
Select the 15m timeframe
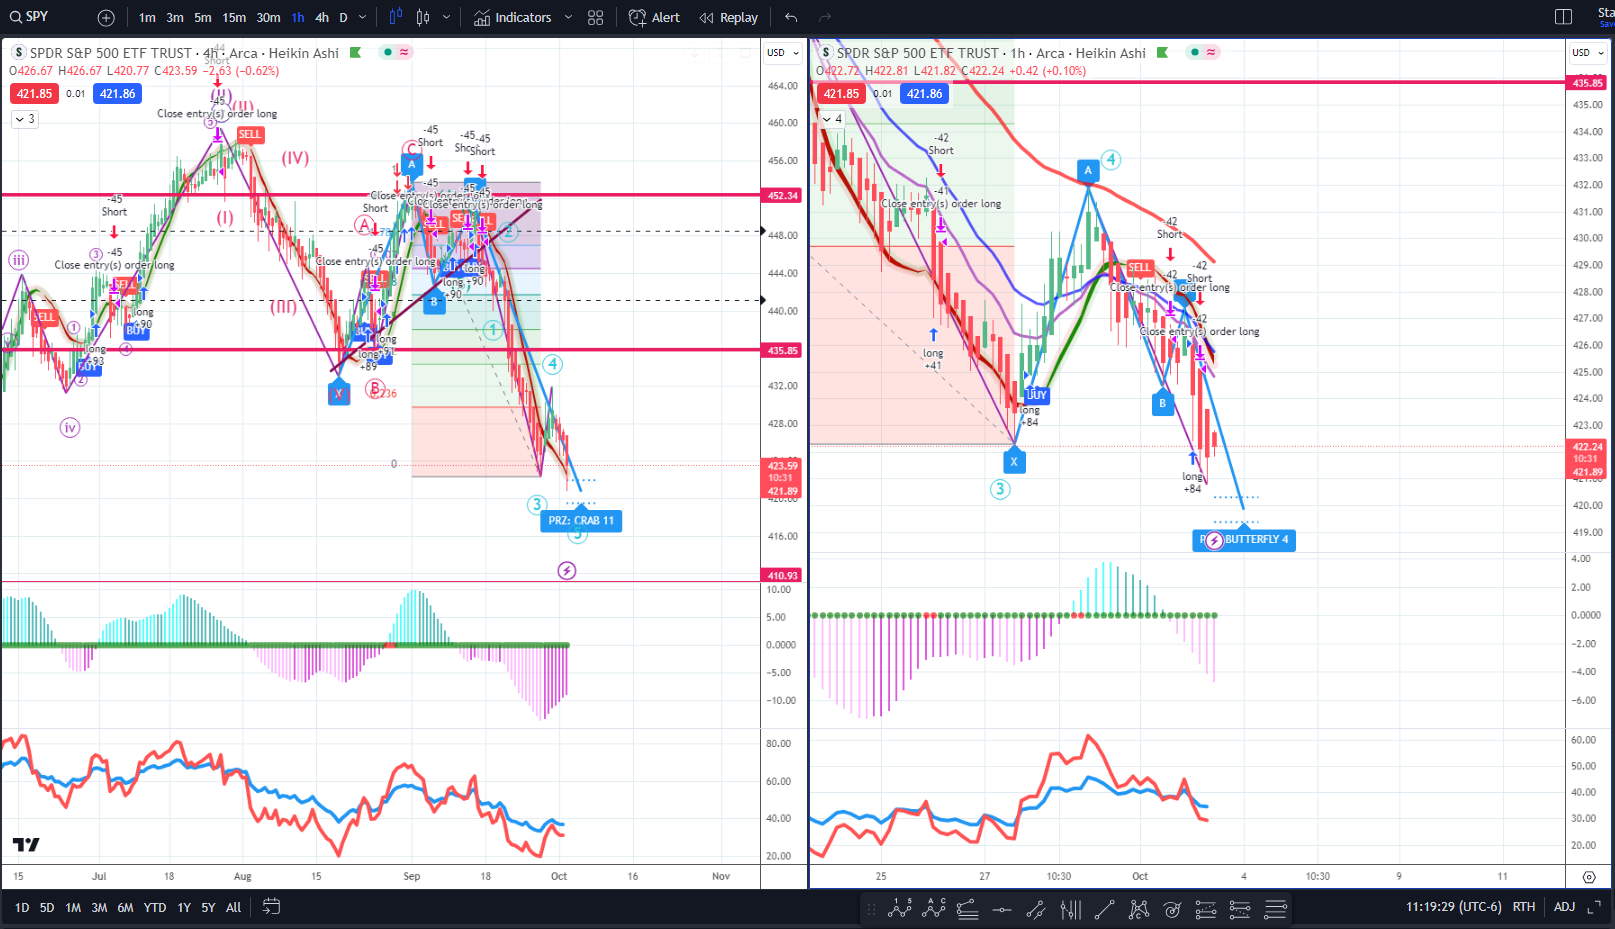tap(234, 18)
